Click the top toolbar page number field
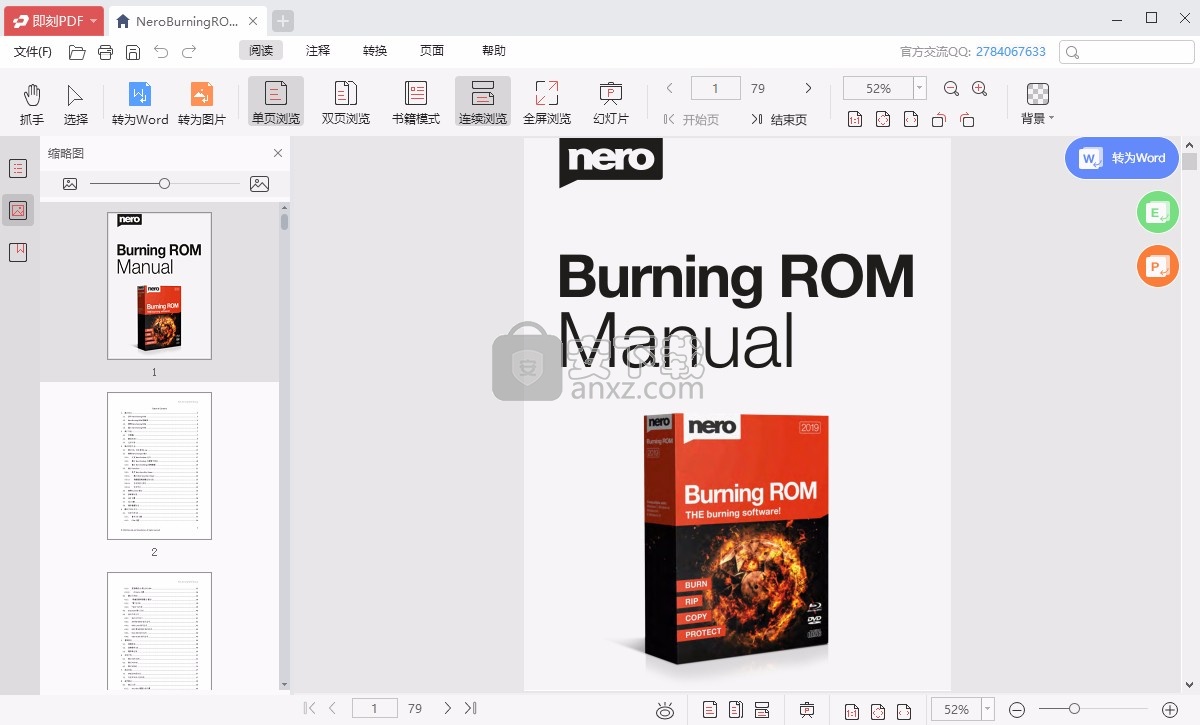 coord(716,89)
